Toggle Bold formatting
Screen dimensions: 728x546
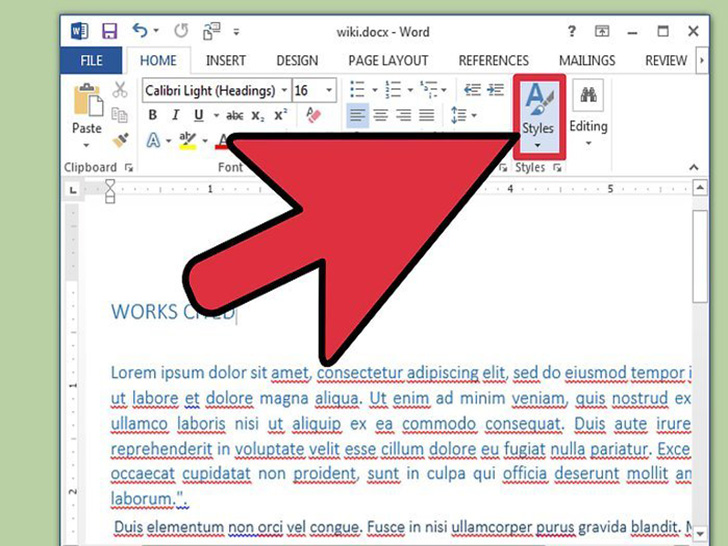pyautogui.click(x=152, y=115)
